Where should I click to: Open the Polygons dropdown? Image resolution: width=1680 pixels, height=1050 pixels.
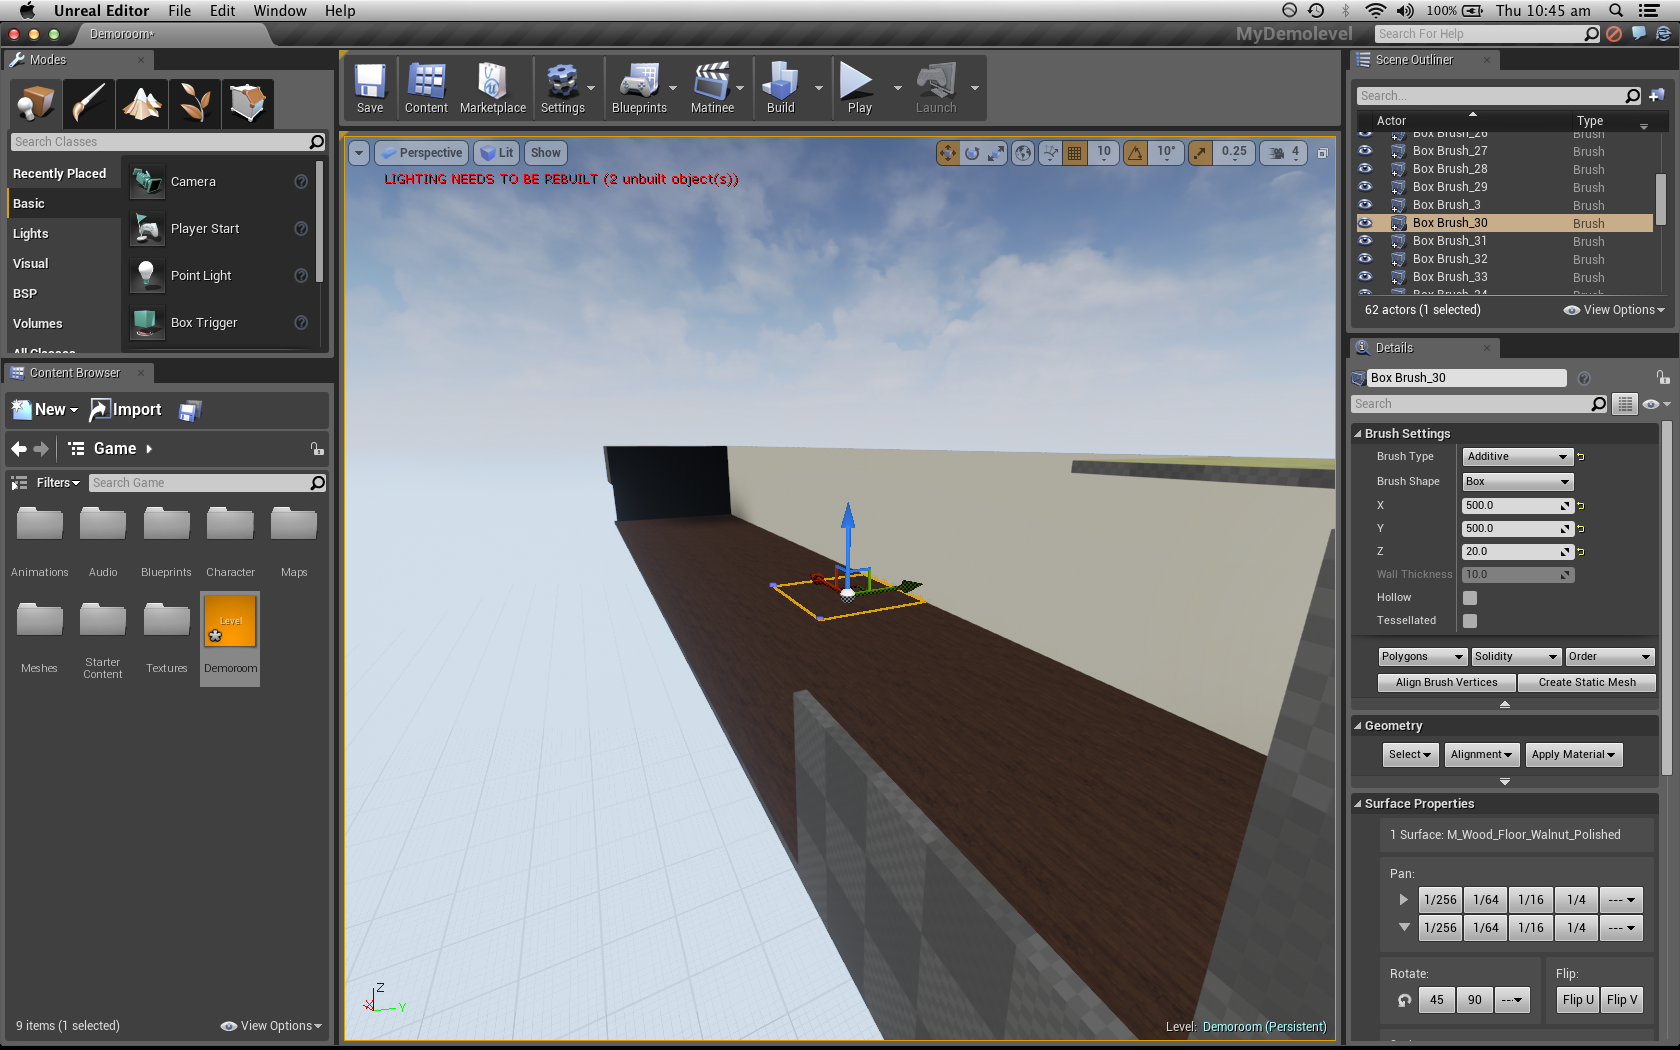click(x=1422, y=657)
